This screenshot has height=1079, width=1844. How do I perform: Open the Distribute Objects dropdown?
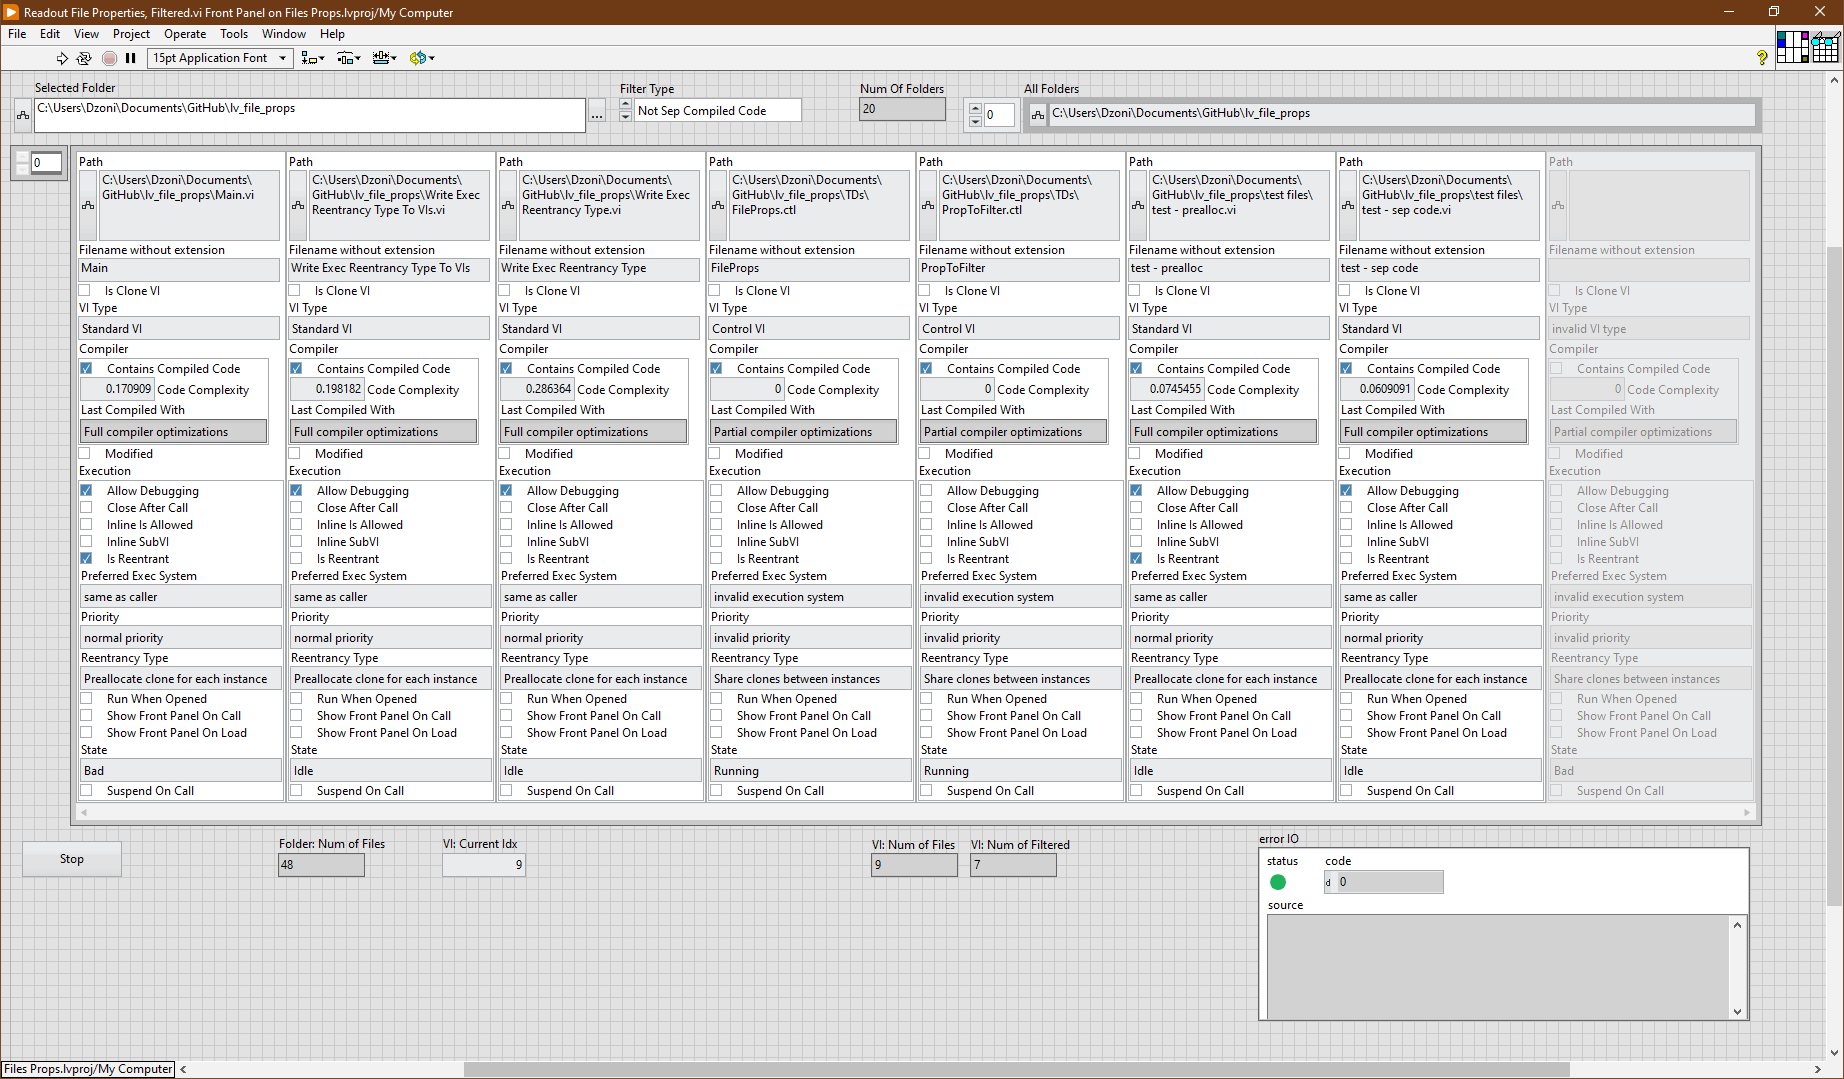(349, 58)
